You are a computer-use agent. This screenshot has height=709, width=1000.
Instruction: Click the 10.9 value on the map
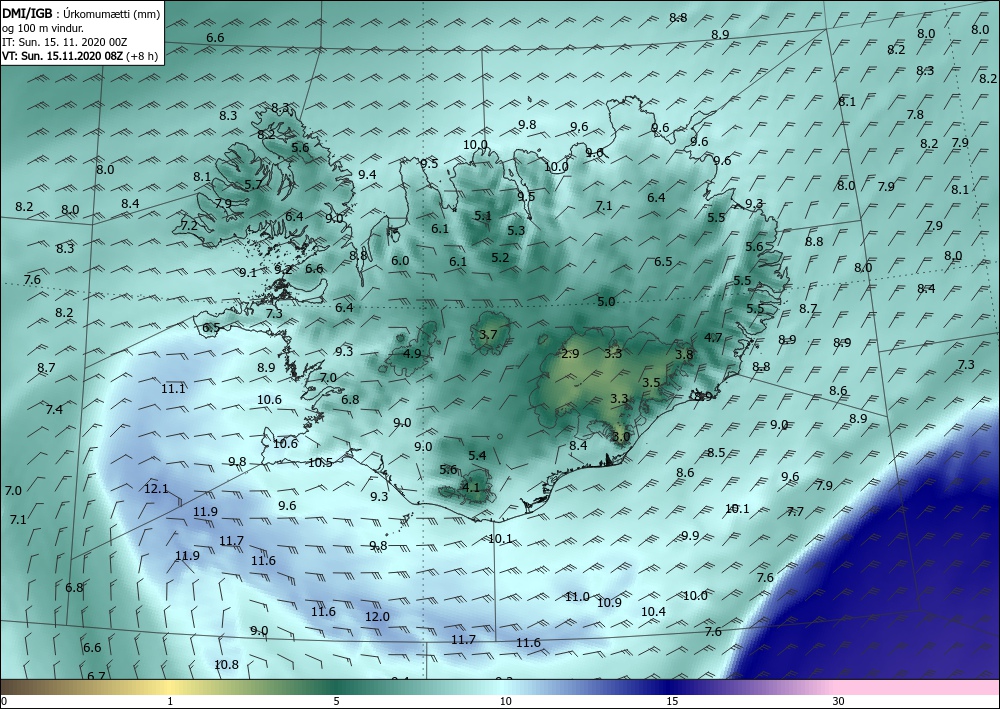point(609,602)
